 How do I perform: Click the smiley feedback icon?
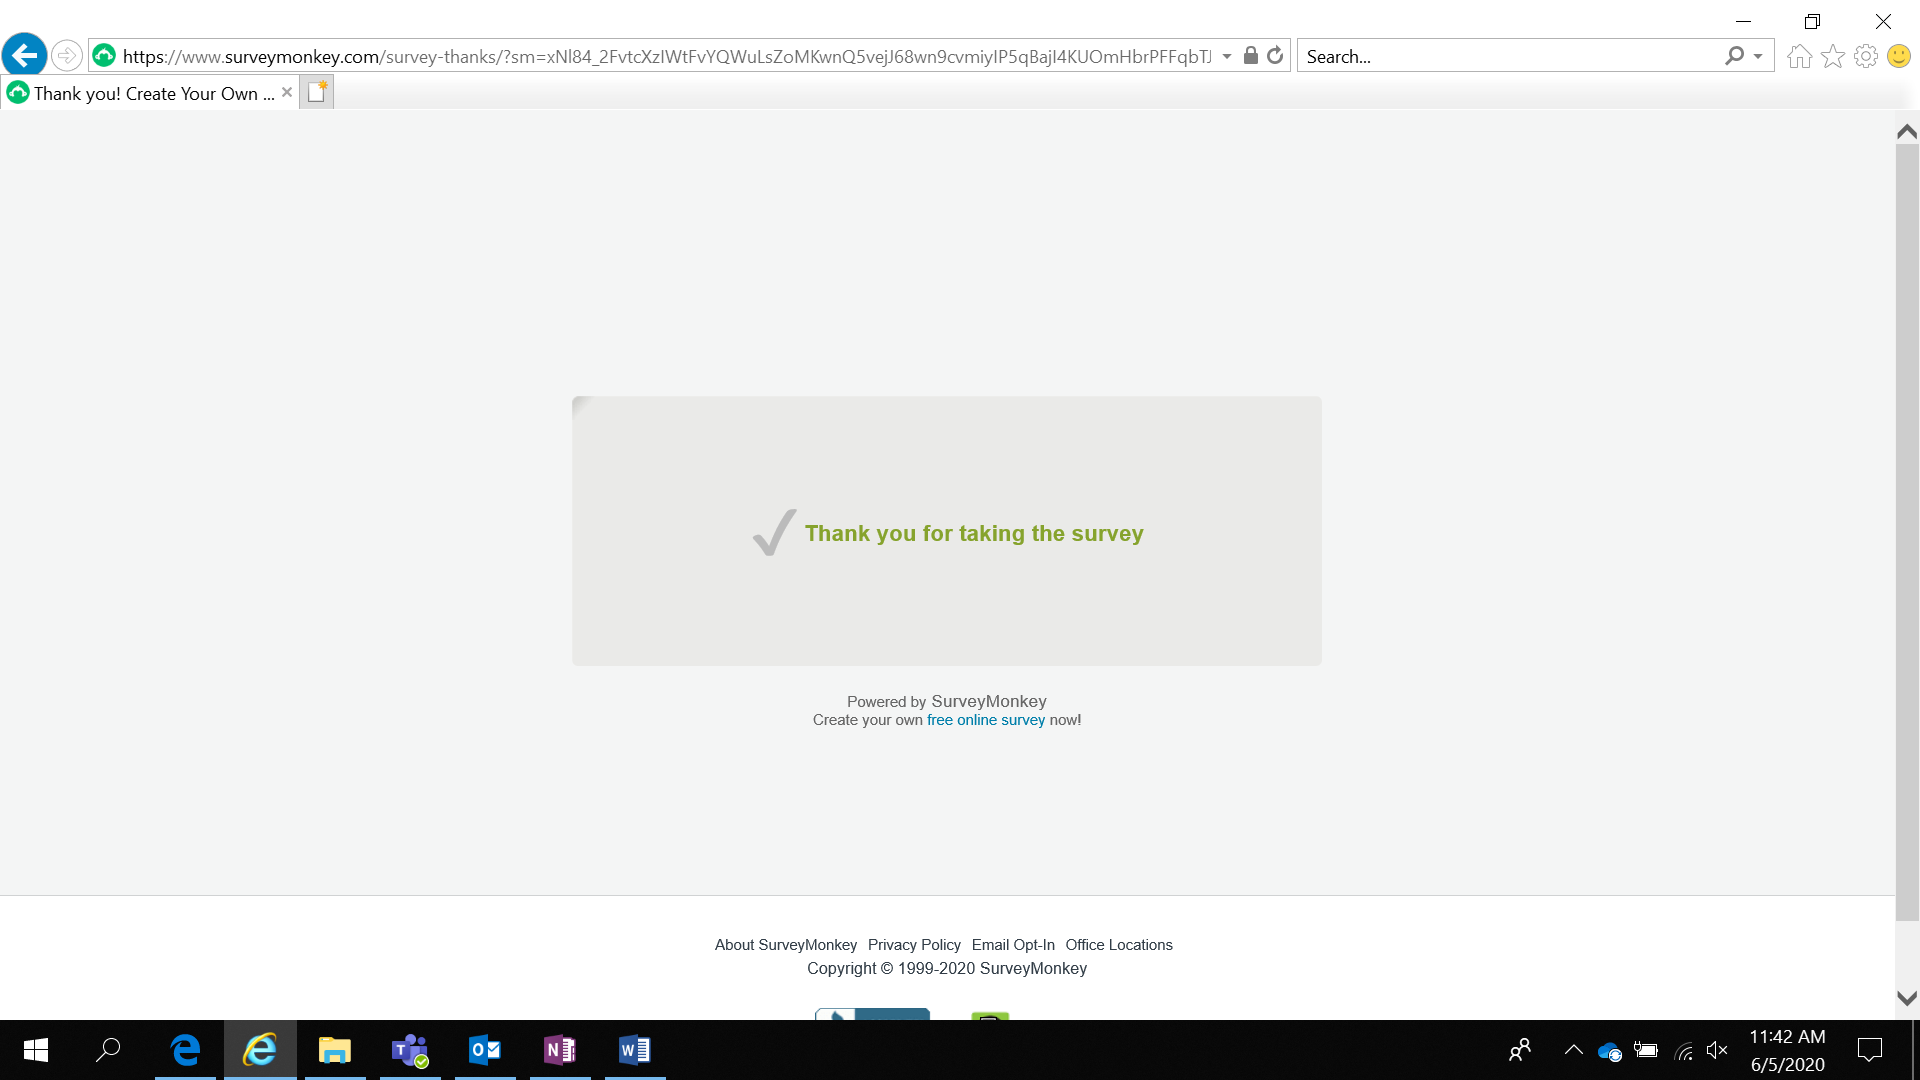pos(1898,56)
